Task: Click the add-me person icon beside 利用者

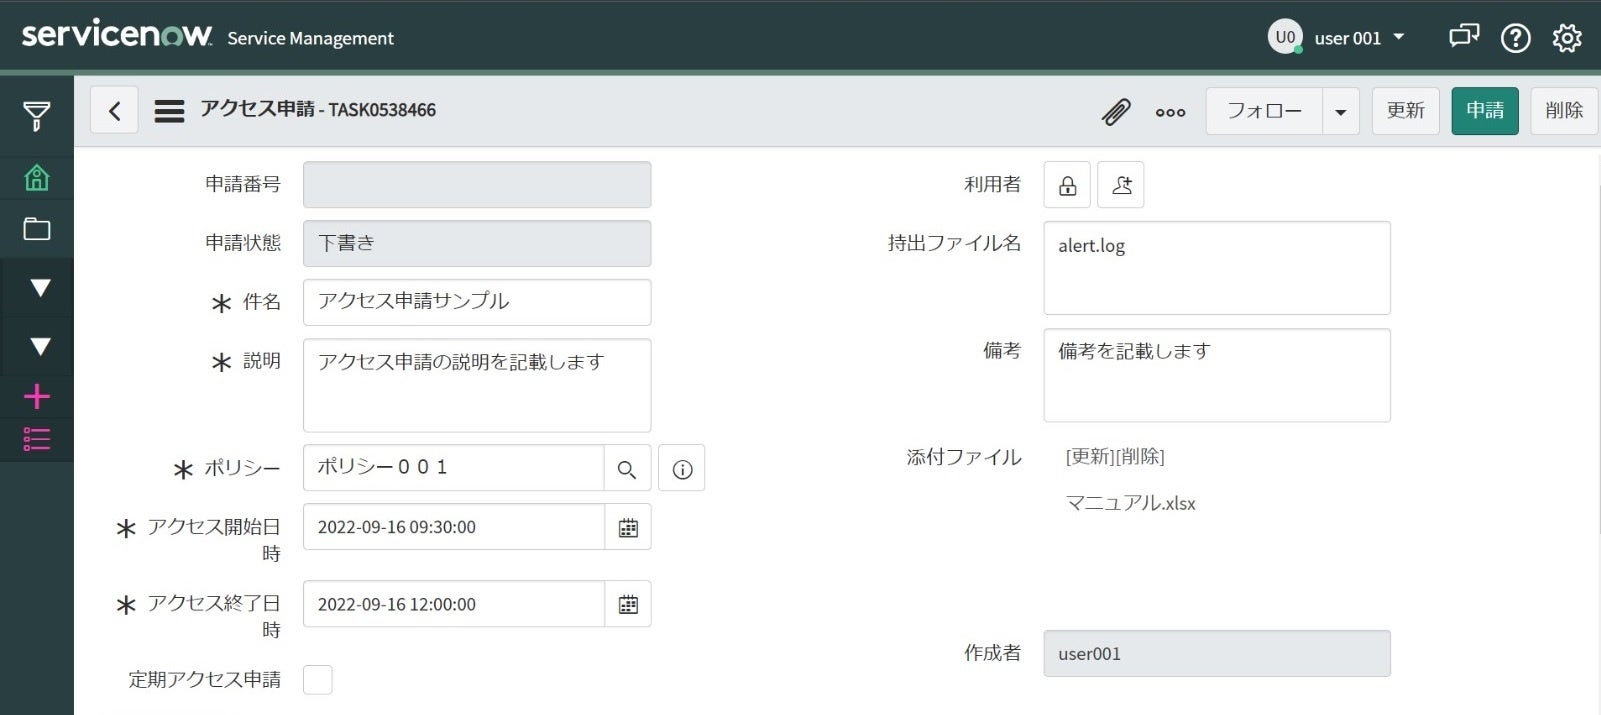Action: coord(1121,185)
